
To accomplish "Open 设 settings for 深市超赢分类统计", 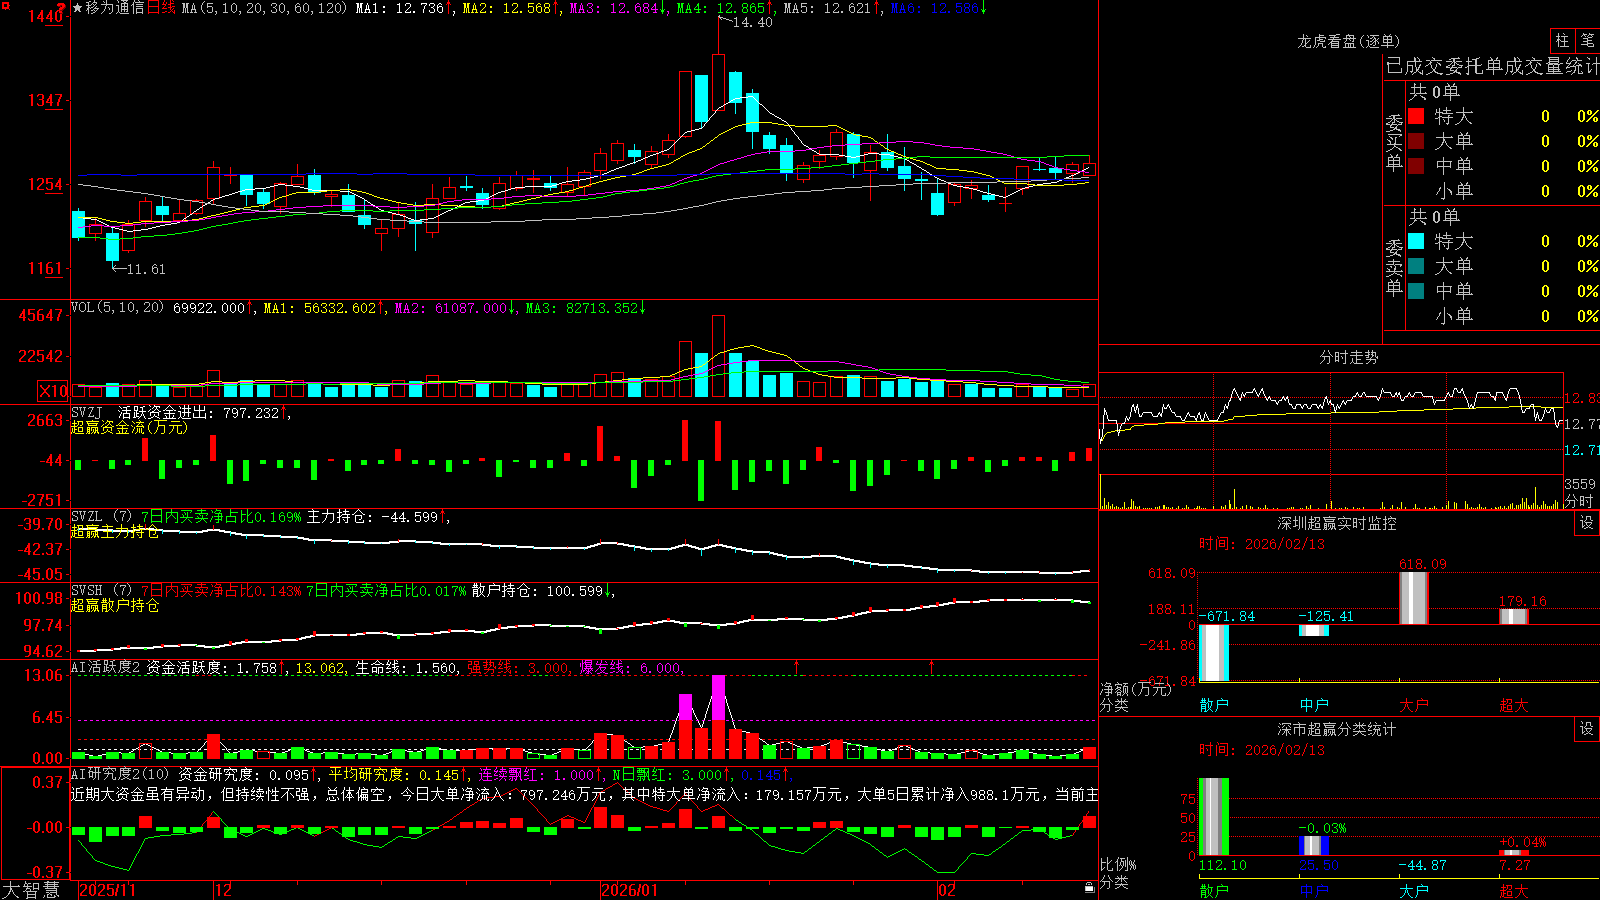I will tap(1587, 729).
